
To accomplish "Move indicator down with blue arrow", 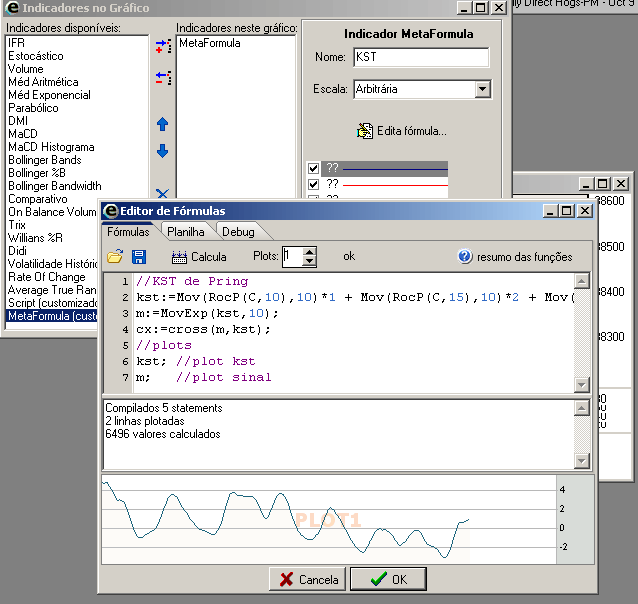I will click(163, 151).
